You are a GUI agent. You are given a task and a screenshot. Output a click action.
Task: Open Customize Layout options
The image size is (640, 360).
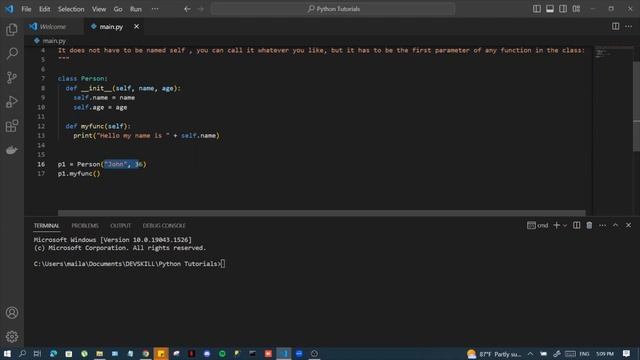[x=576, y=9]
